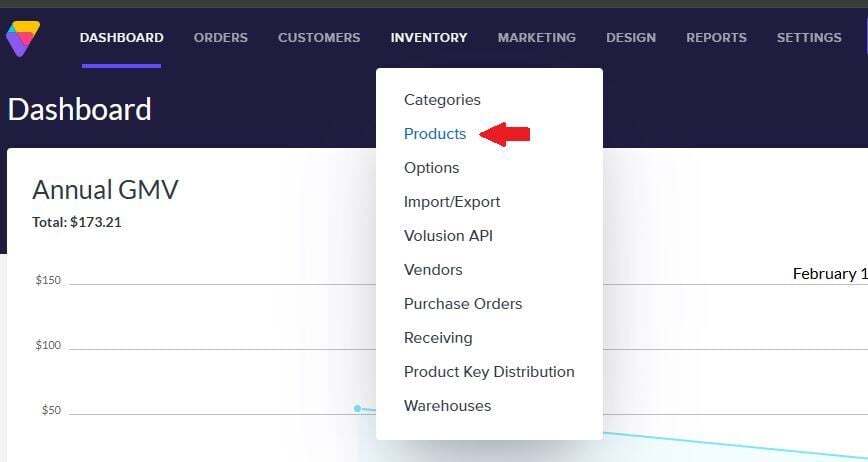
Task: Open the Dashboard tab
Action: click(121, 38)
